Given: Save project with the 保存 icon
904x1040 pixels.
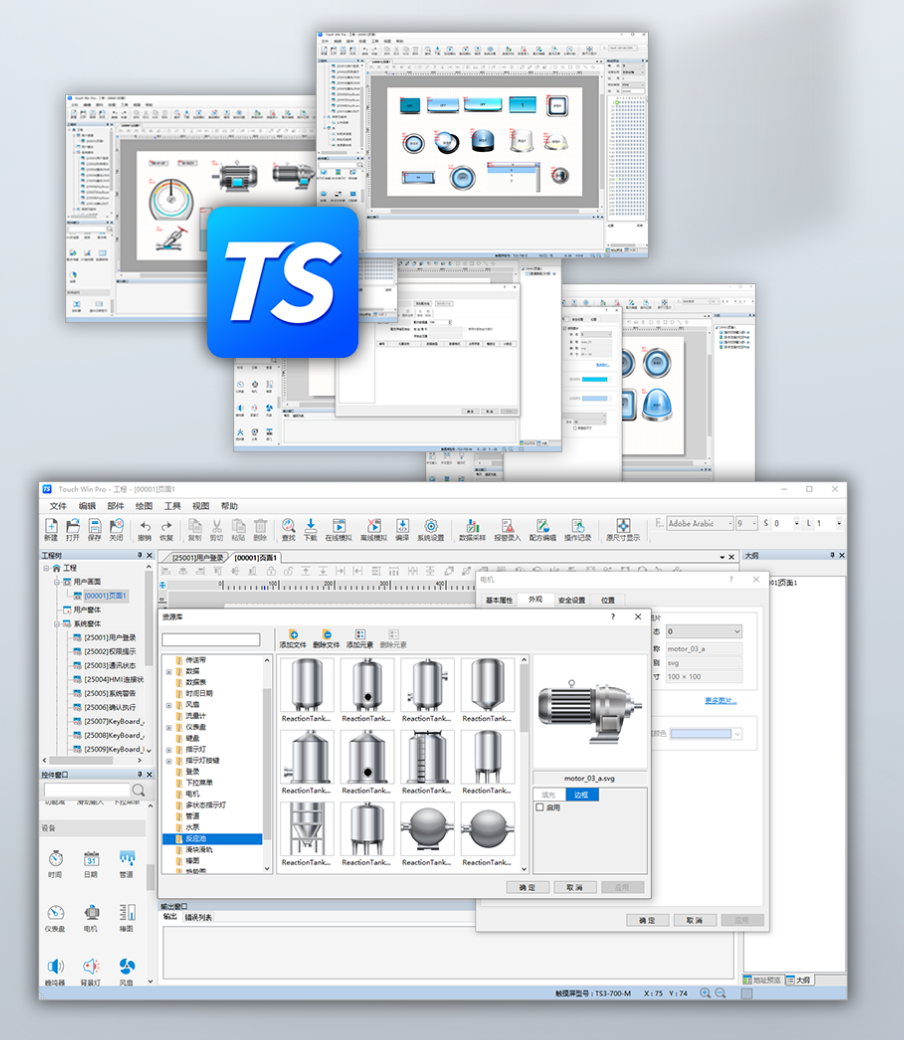Looking at the screenshot, I should [95, 529].
